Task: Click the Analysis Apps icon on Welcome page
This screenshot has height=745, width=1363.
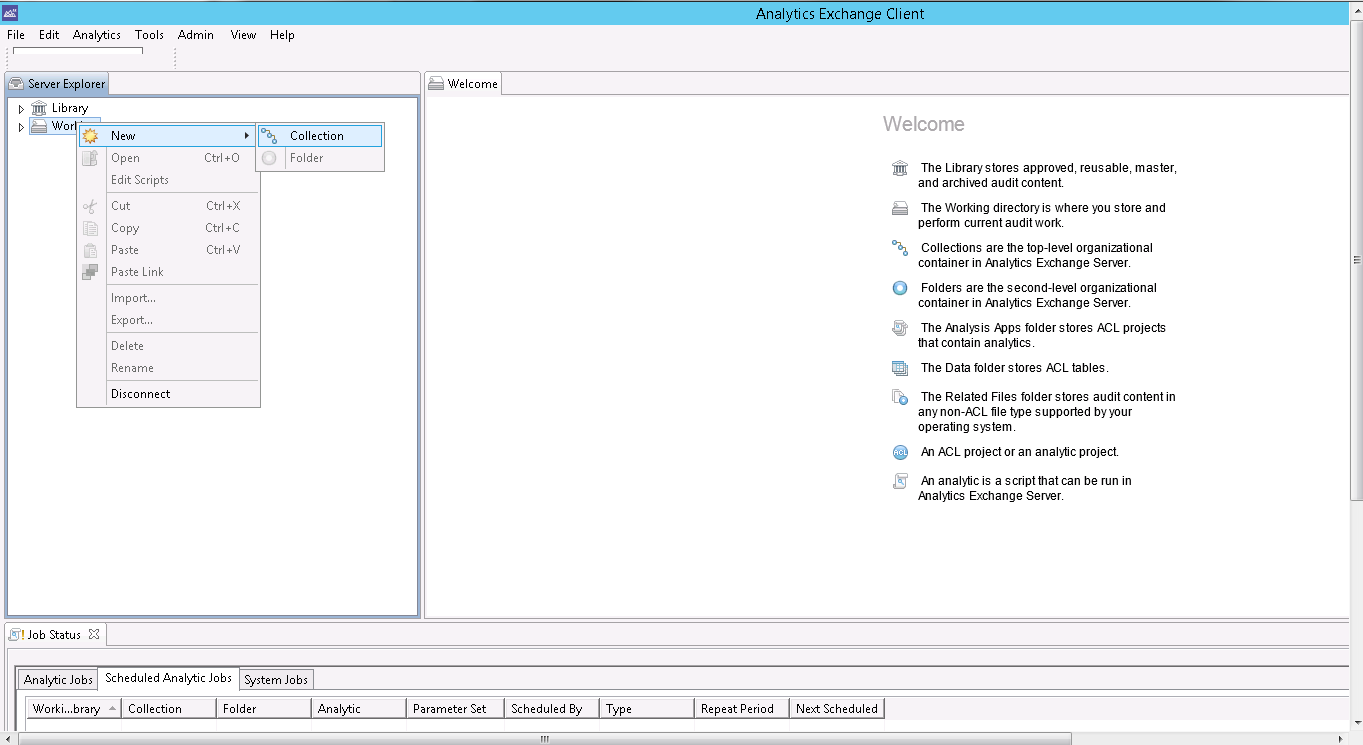Action: tap(900, 328)
